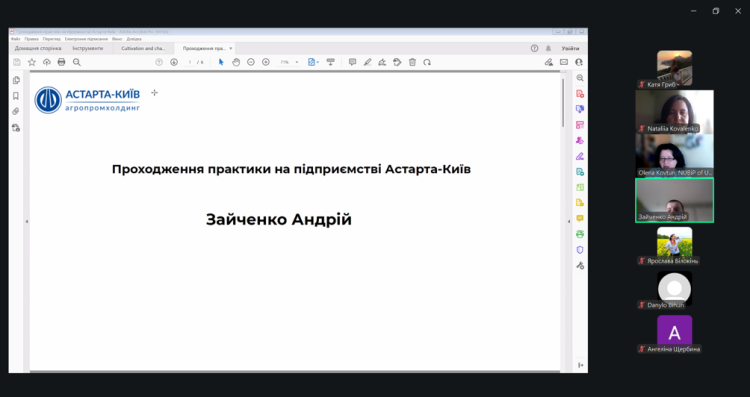
Task: Add a sticky note comment
Action: 353,62
